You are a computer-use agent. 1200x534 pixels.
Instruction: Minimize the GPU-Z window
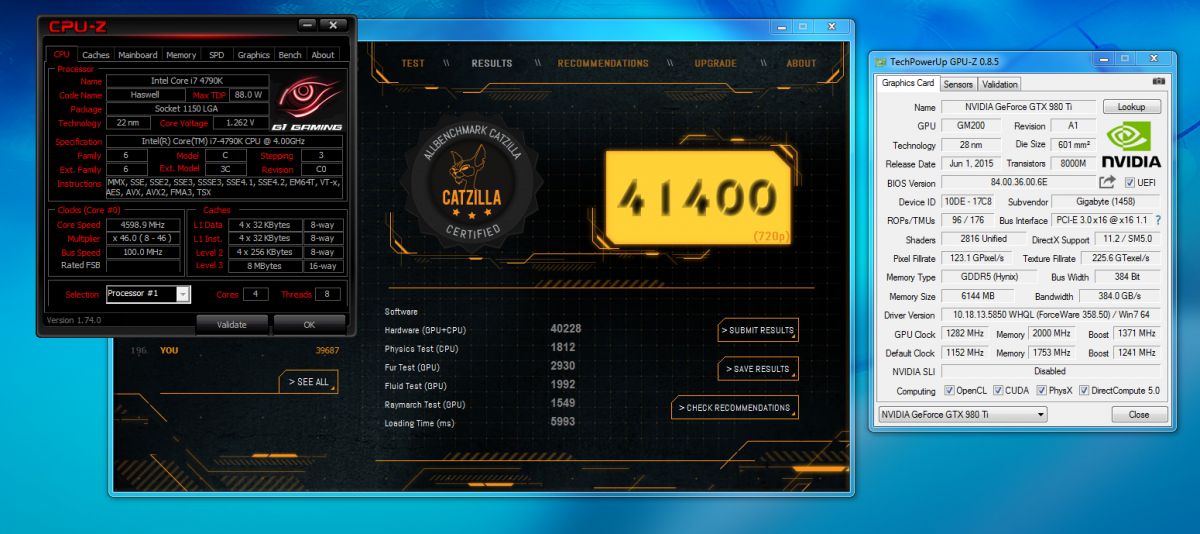point(1103,60)
